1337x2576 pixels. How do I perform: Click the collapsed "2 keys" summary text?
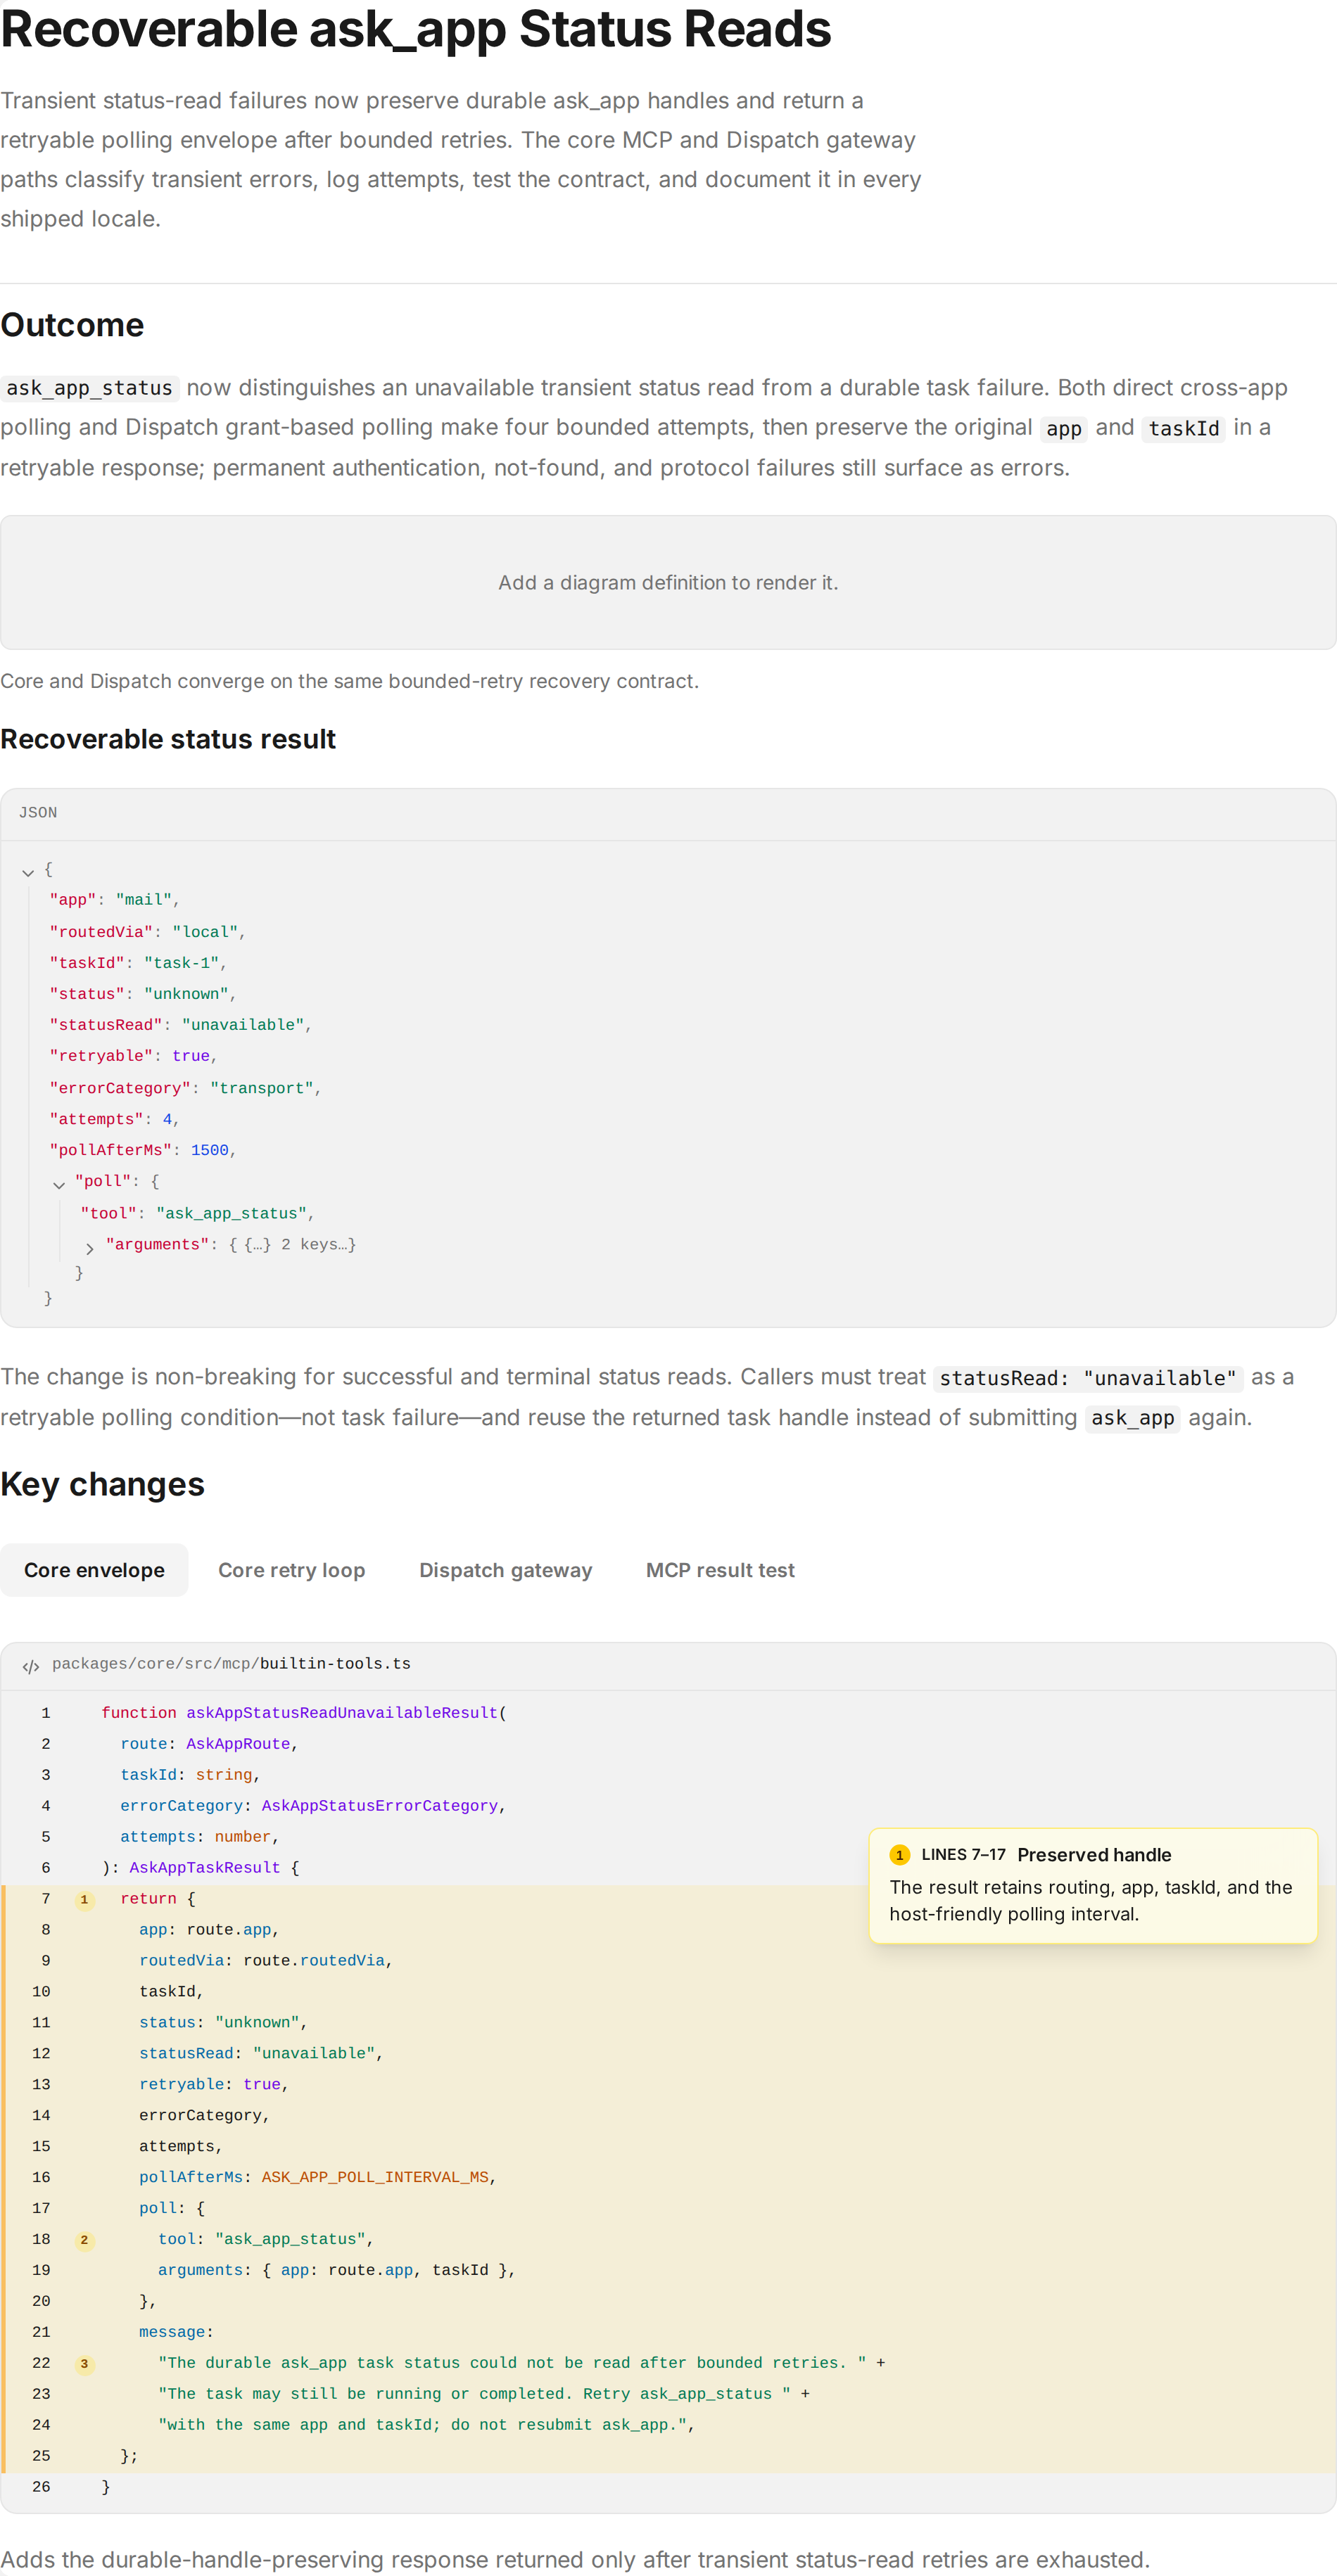coord(318,1245)
